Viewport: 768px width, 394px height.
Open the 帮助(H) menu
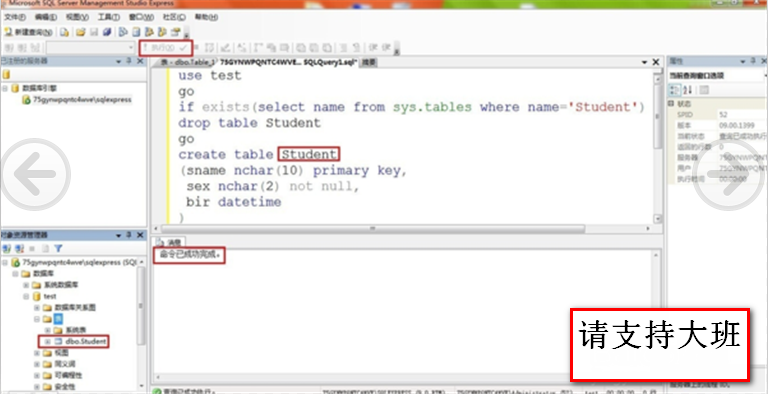pos(206,17)
